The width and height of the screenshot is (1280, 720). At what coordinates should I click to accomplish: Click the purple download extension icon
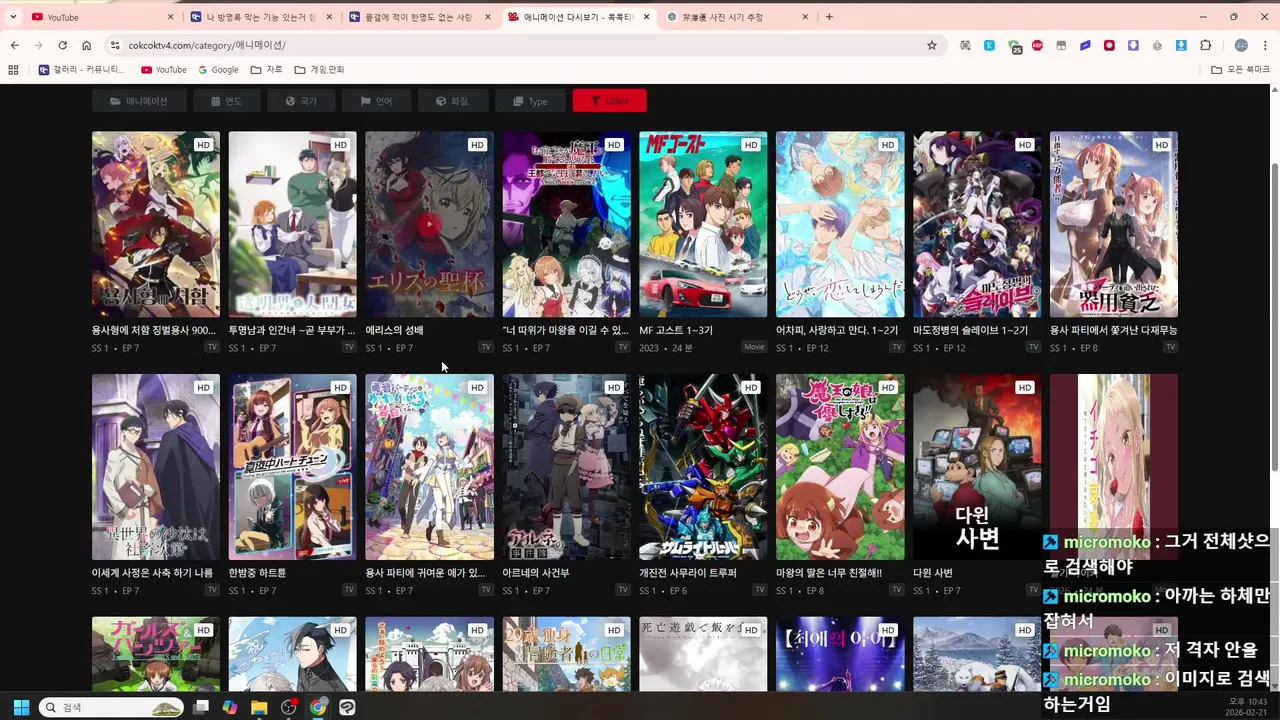[1133, 45]
